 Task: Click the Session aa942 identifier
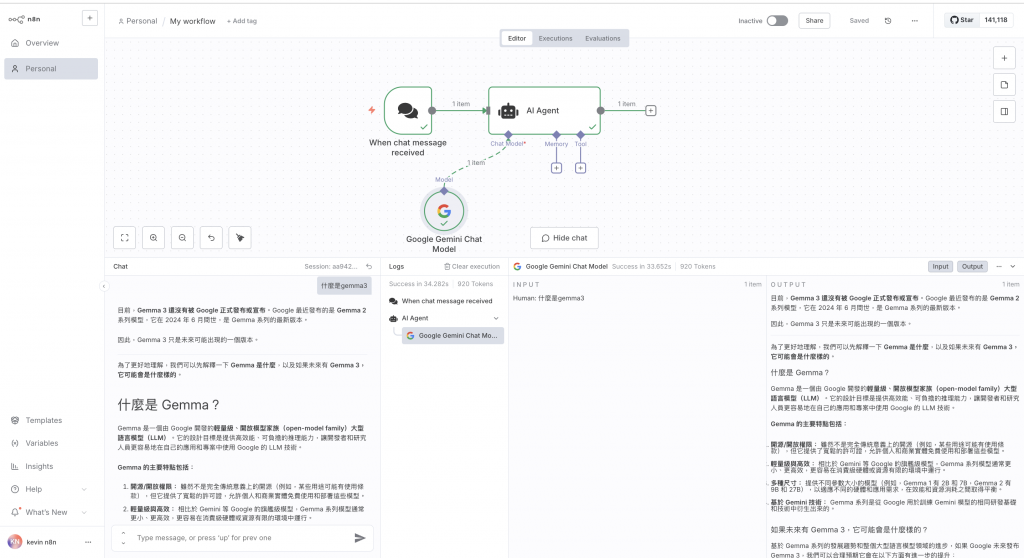330,267
